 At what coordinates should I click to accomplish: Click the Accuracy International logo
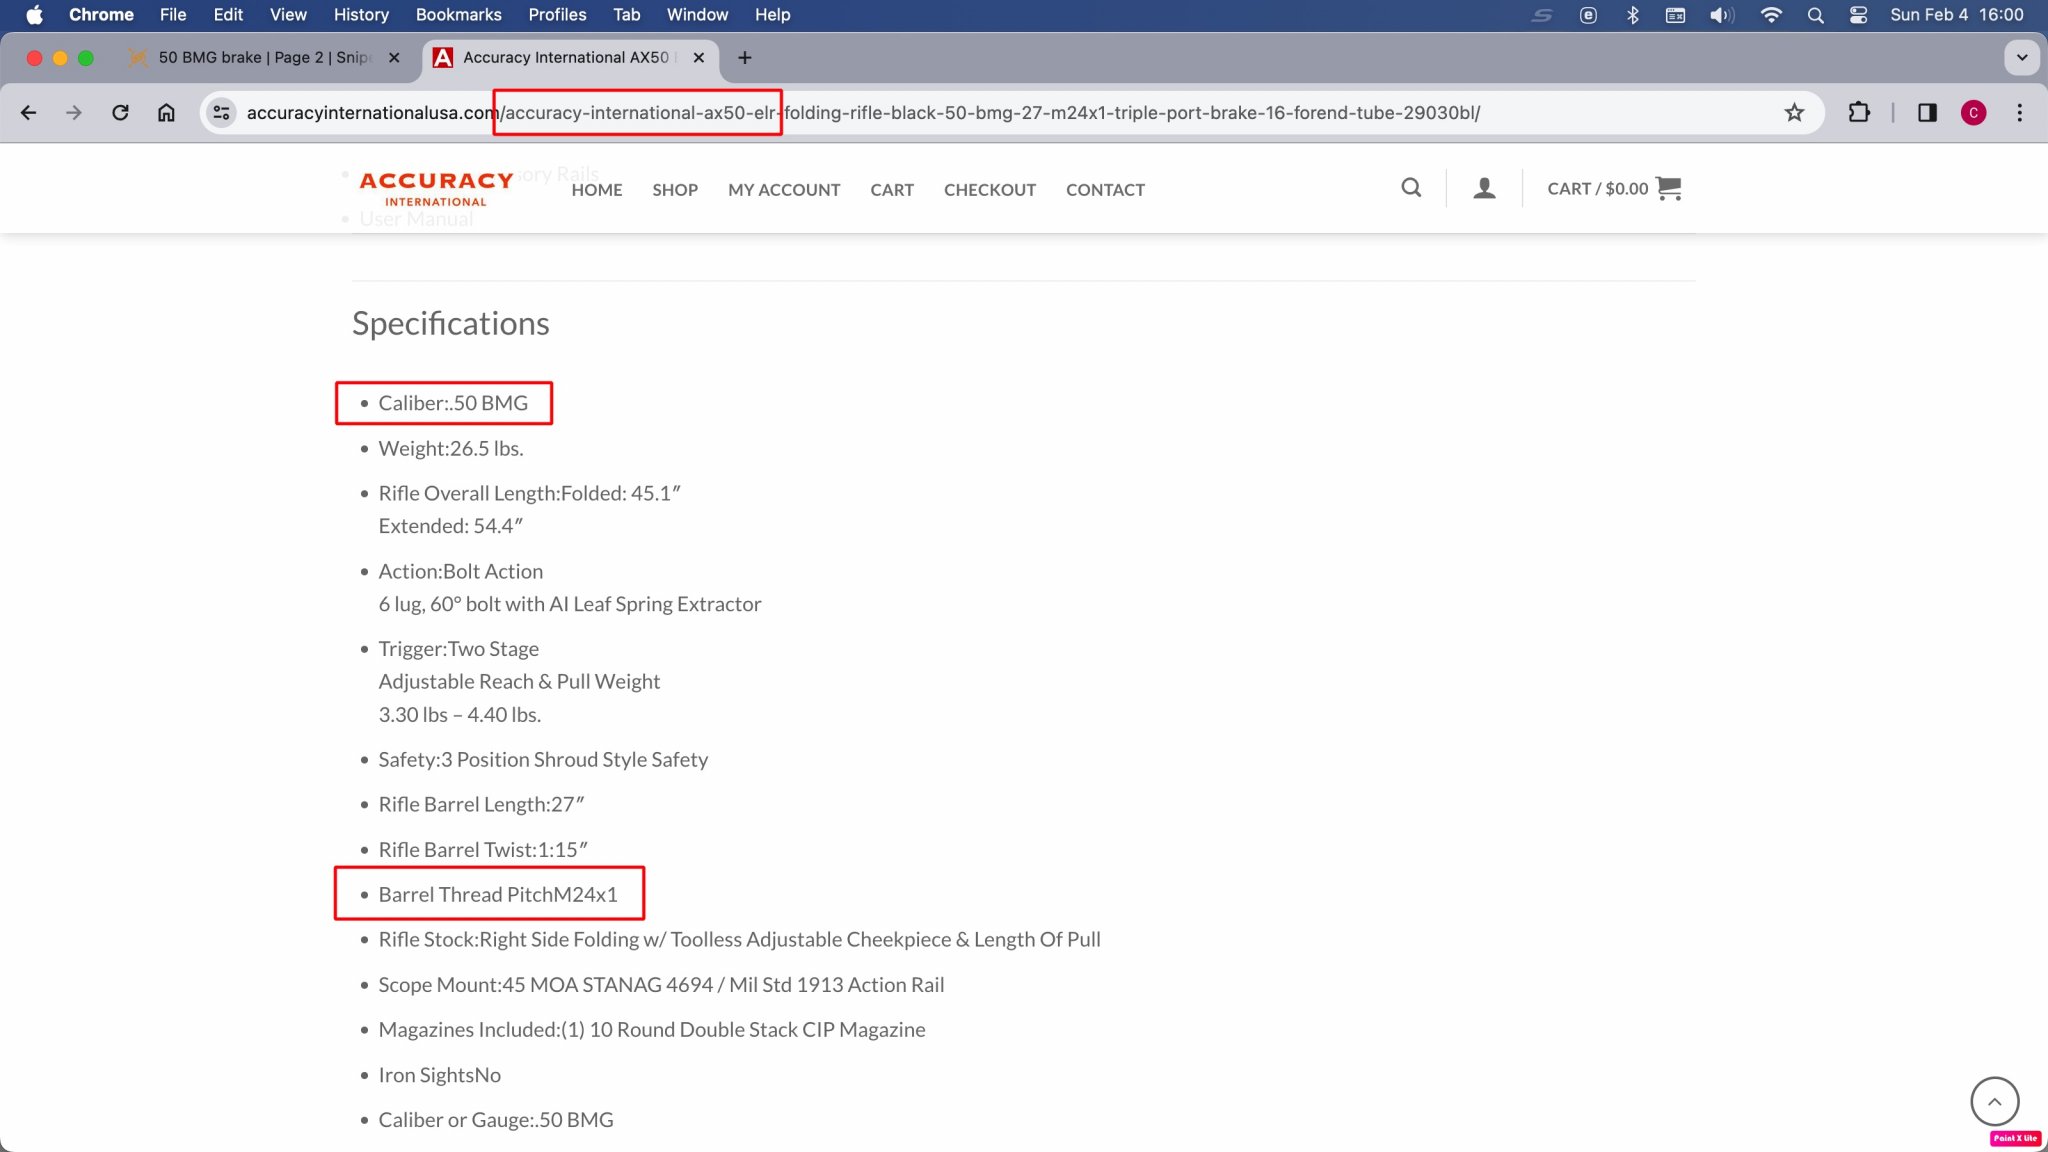(x=436, y=188)
